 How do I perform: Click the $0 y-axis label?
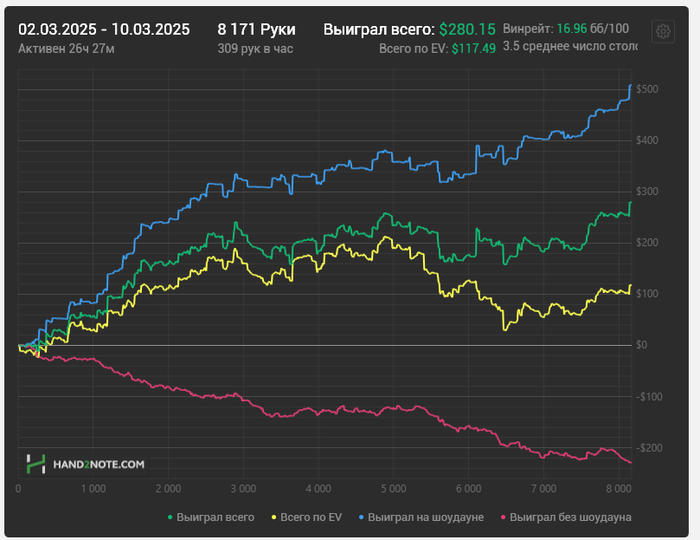642,345
